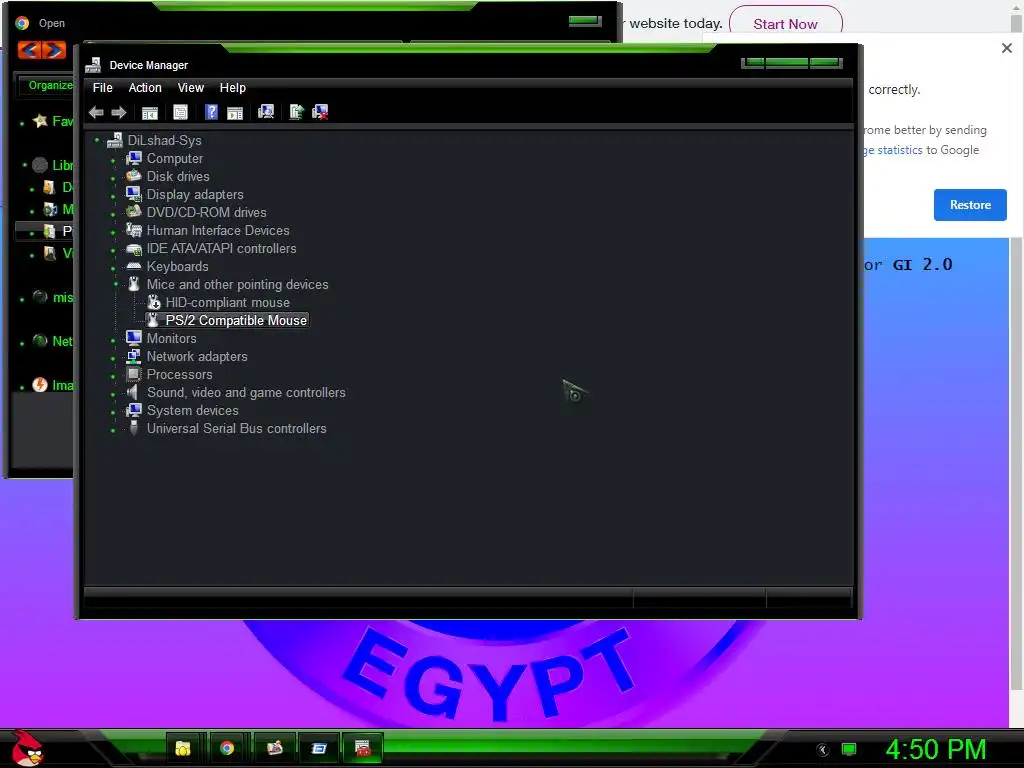Screen dimensions: 1024x768
Task: Click the HID-compliant mouse device icon
Action: (153, 302)
